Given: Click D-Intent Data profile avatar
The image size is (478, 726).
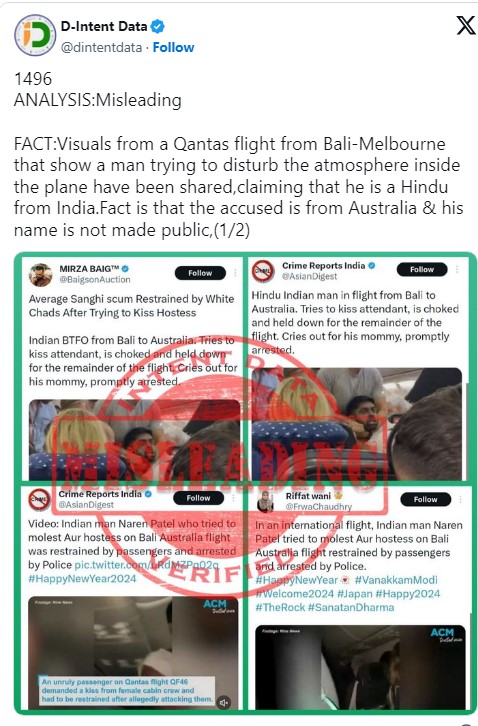Looking at the screenshot, I should [x=35, y=35].
